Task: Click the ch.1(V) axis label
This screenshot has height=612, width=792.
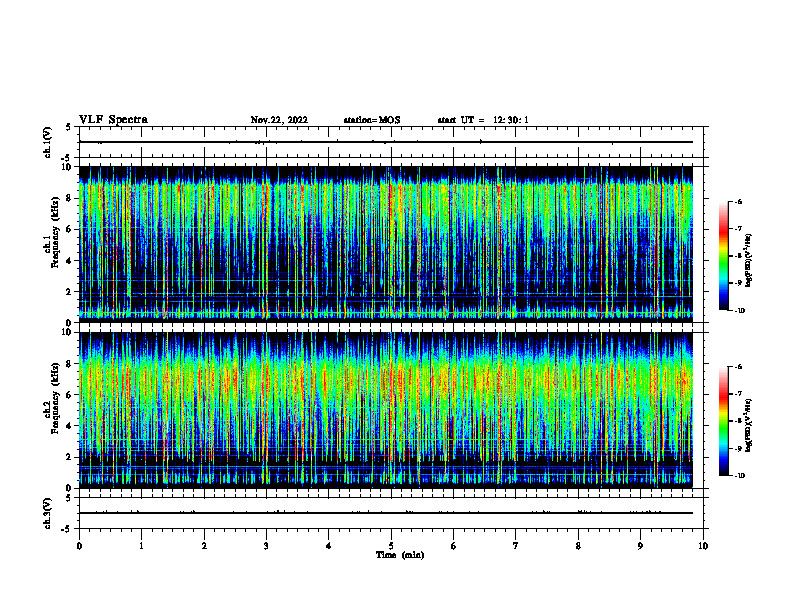Action: (48, 142)
